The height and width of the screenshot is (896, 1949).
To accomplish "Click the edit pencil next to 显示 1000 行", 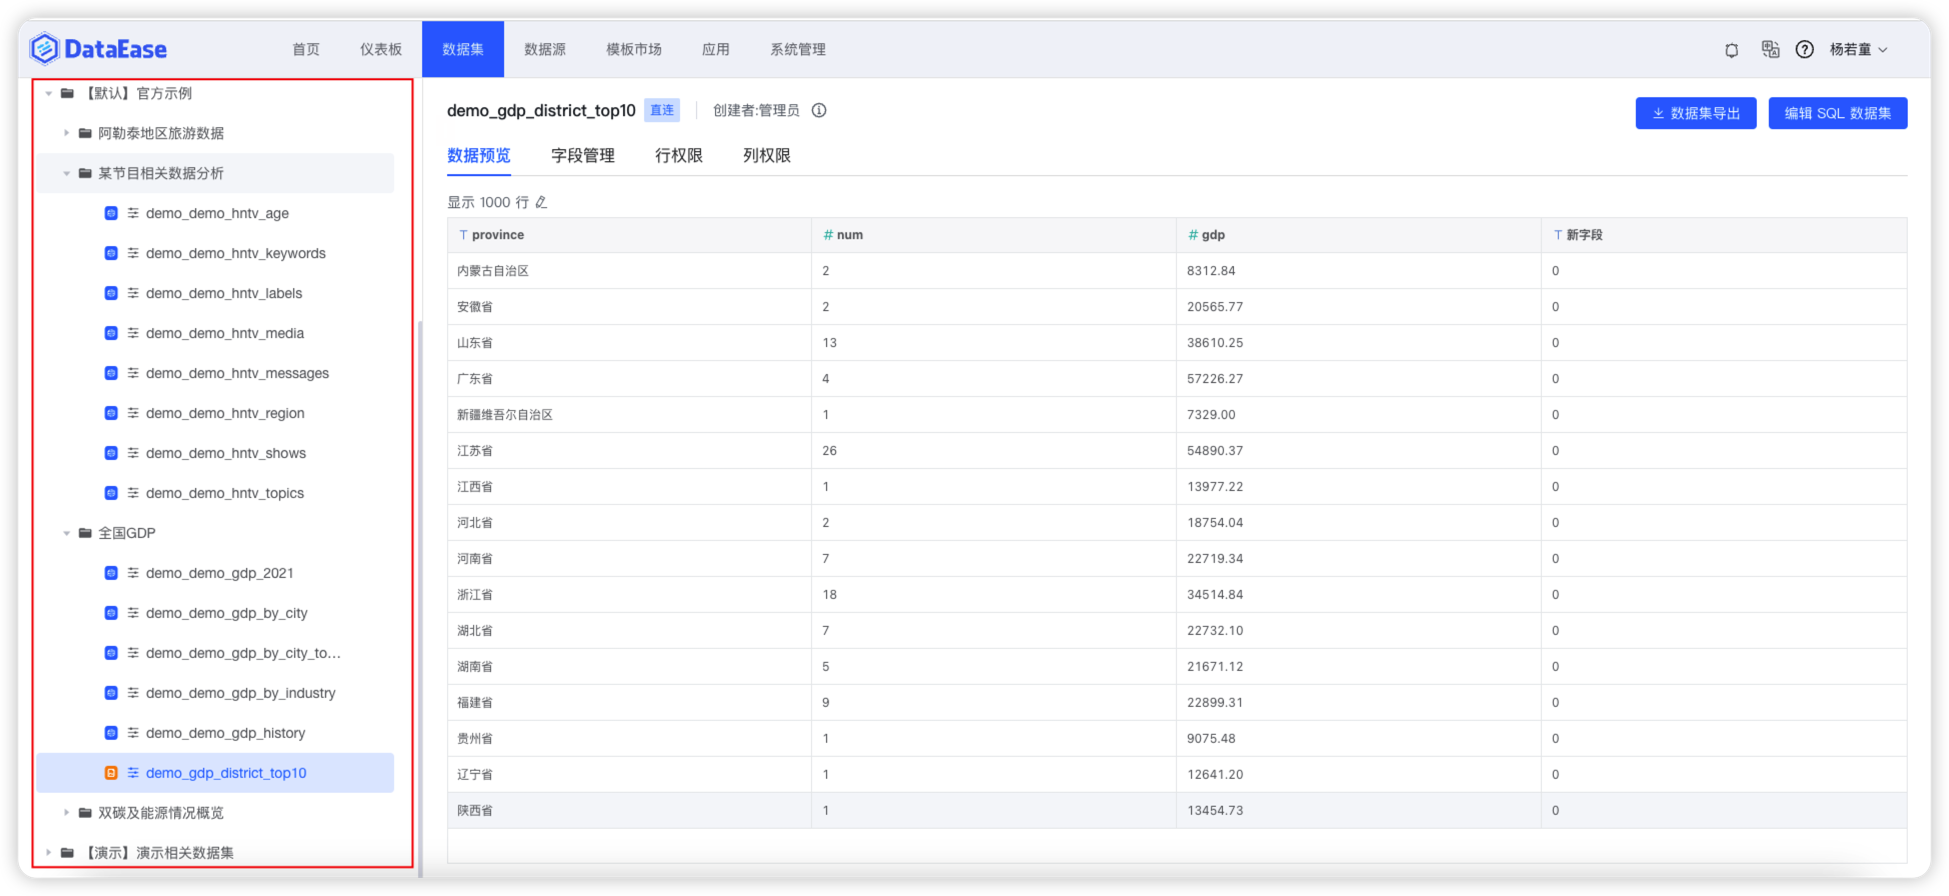I will coord(541,202).
